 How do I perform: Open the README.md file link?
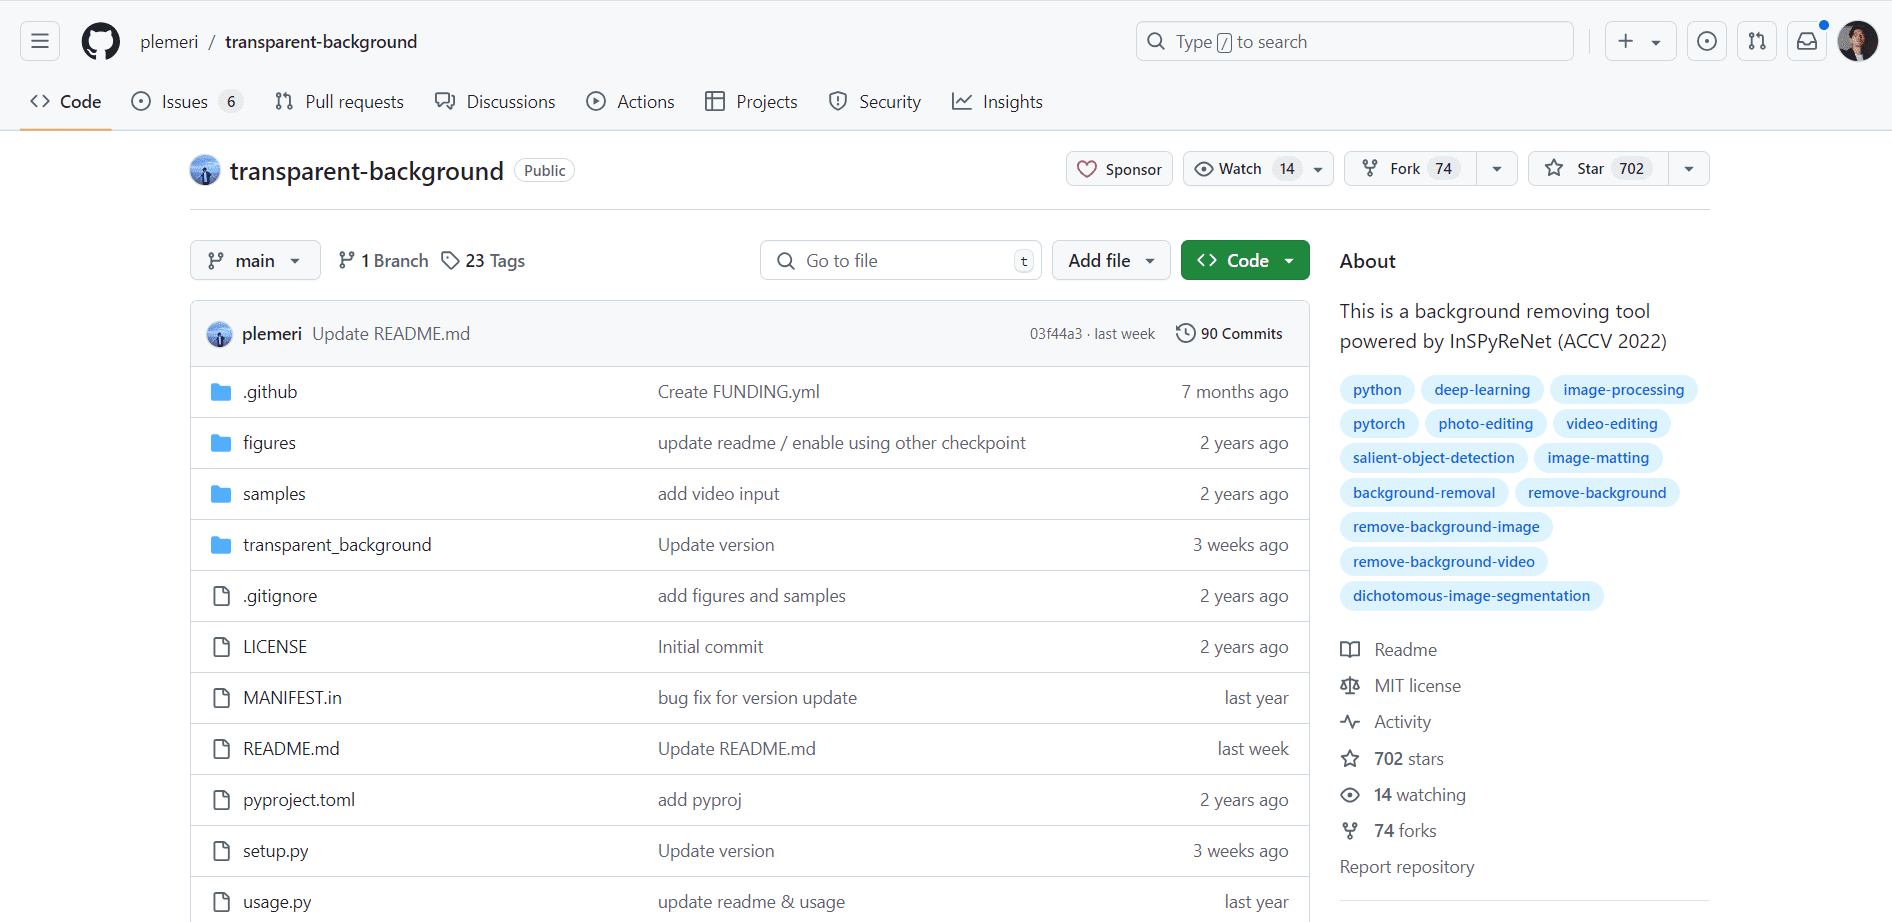[291, 748]
